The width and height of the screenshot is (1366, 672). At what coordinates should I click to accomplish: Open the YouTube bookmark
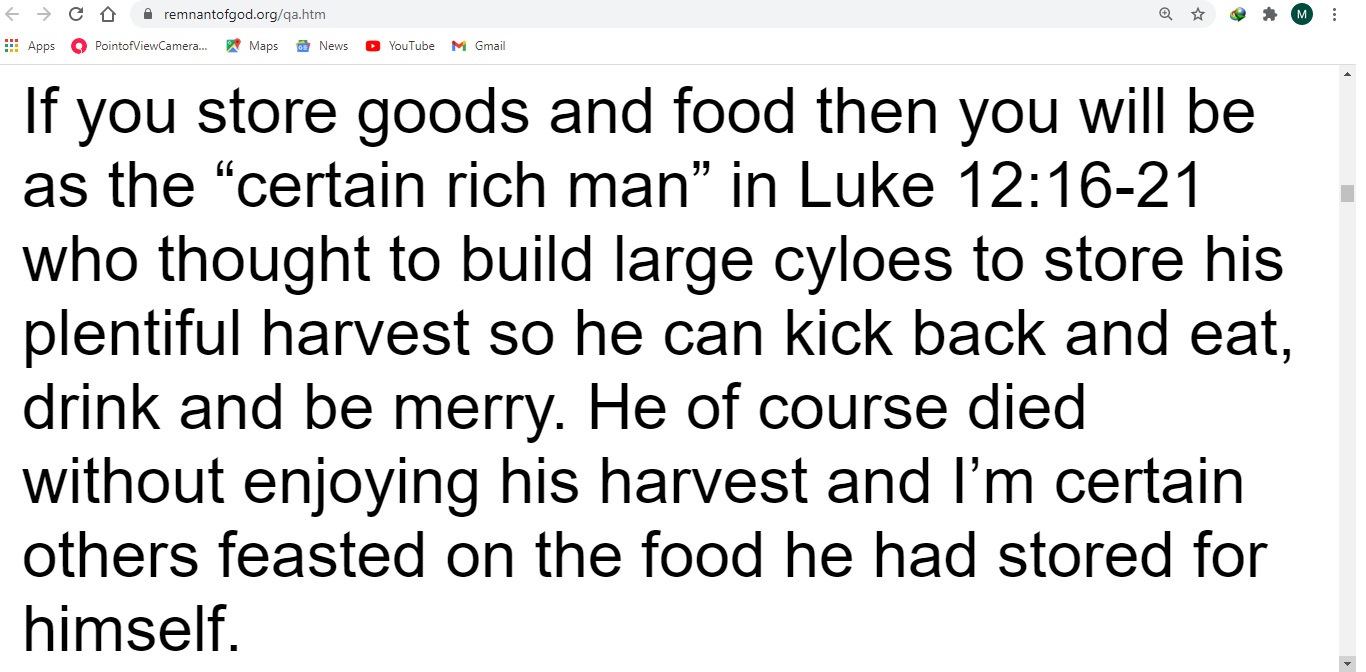point(400,46)
